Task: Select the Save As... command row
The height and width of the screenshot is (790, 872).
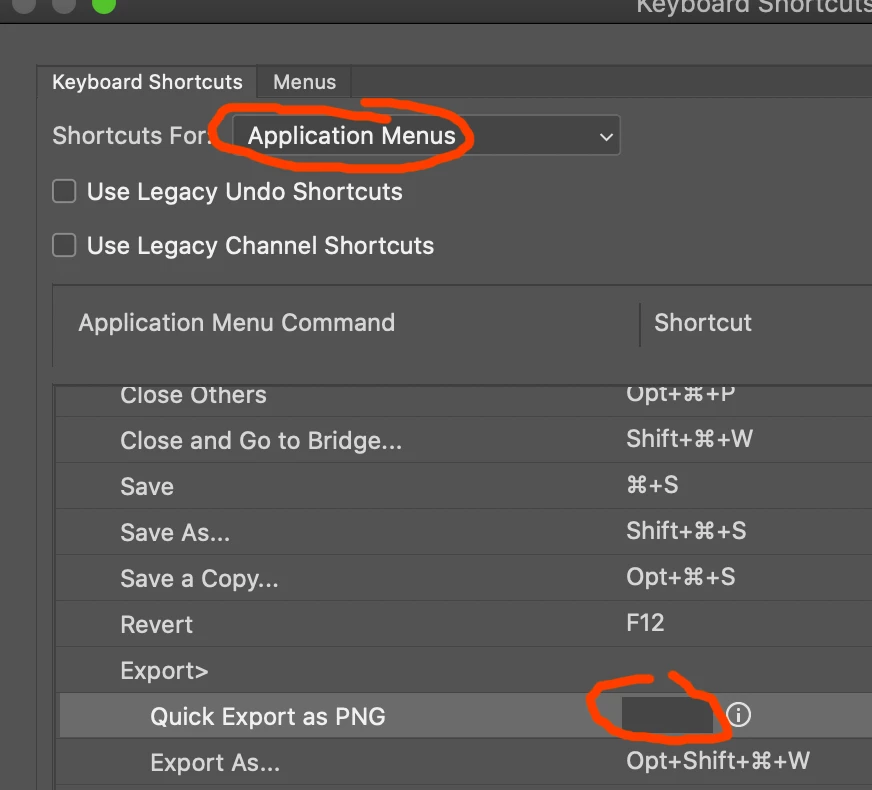Action: pos(465,531)
